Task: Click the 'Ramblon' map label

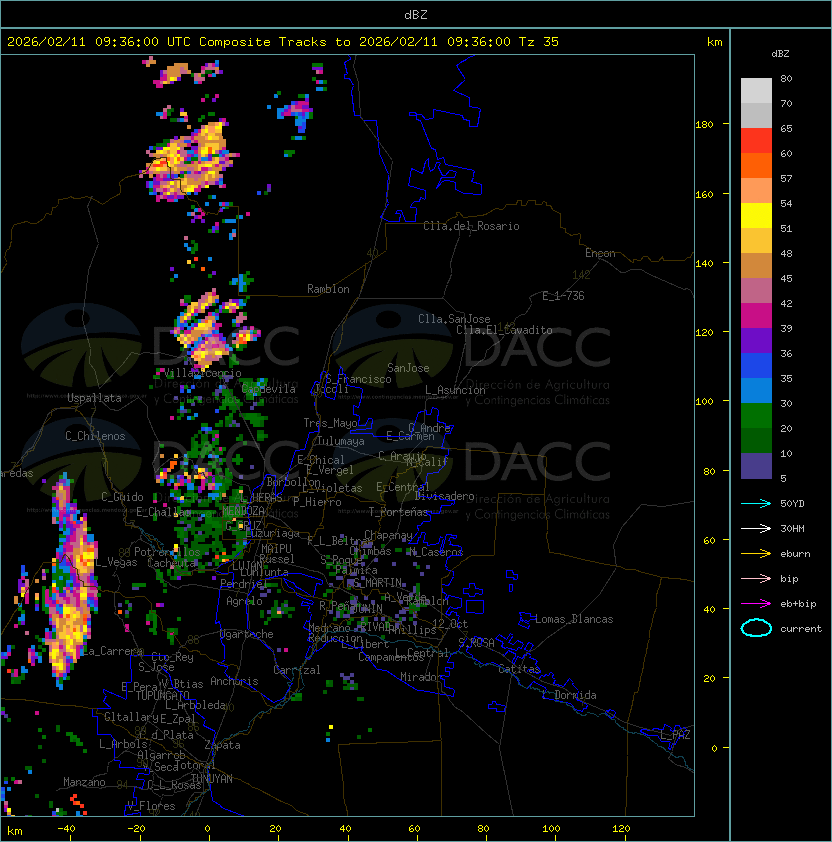Action: (328, 289)
